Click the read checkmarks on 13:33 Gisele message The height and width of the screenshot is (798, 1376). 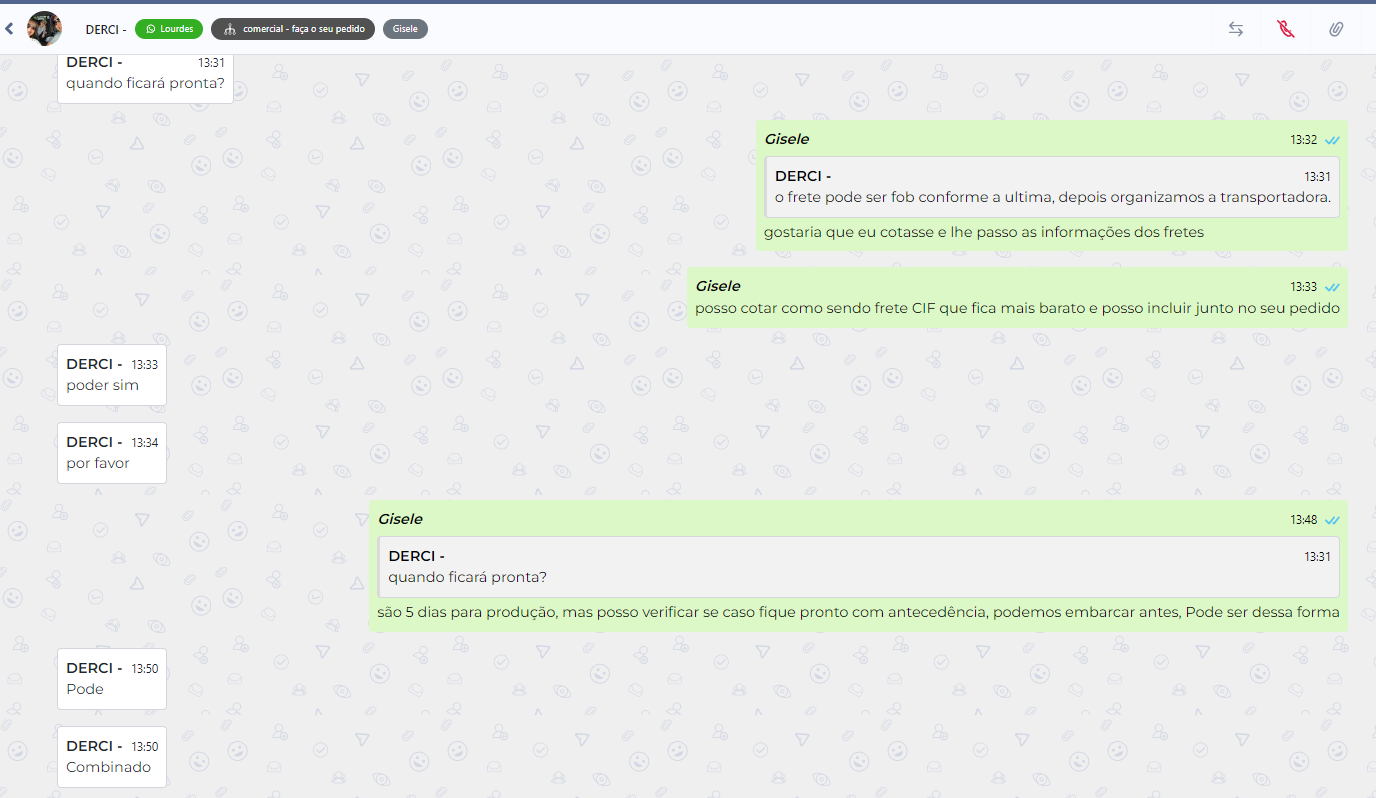[1332, 287]
